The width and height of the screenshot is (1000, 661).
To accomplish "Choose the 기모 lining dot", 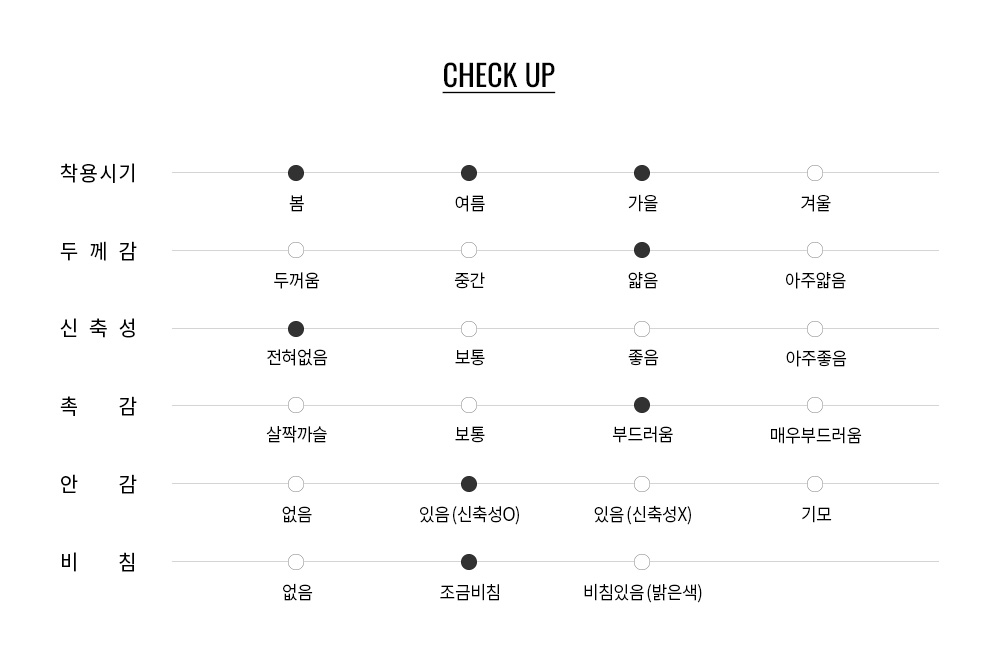I will pyautogui.click(x=814, y=484).
